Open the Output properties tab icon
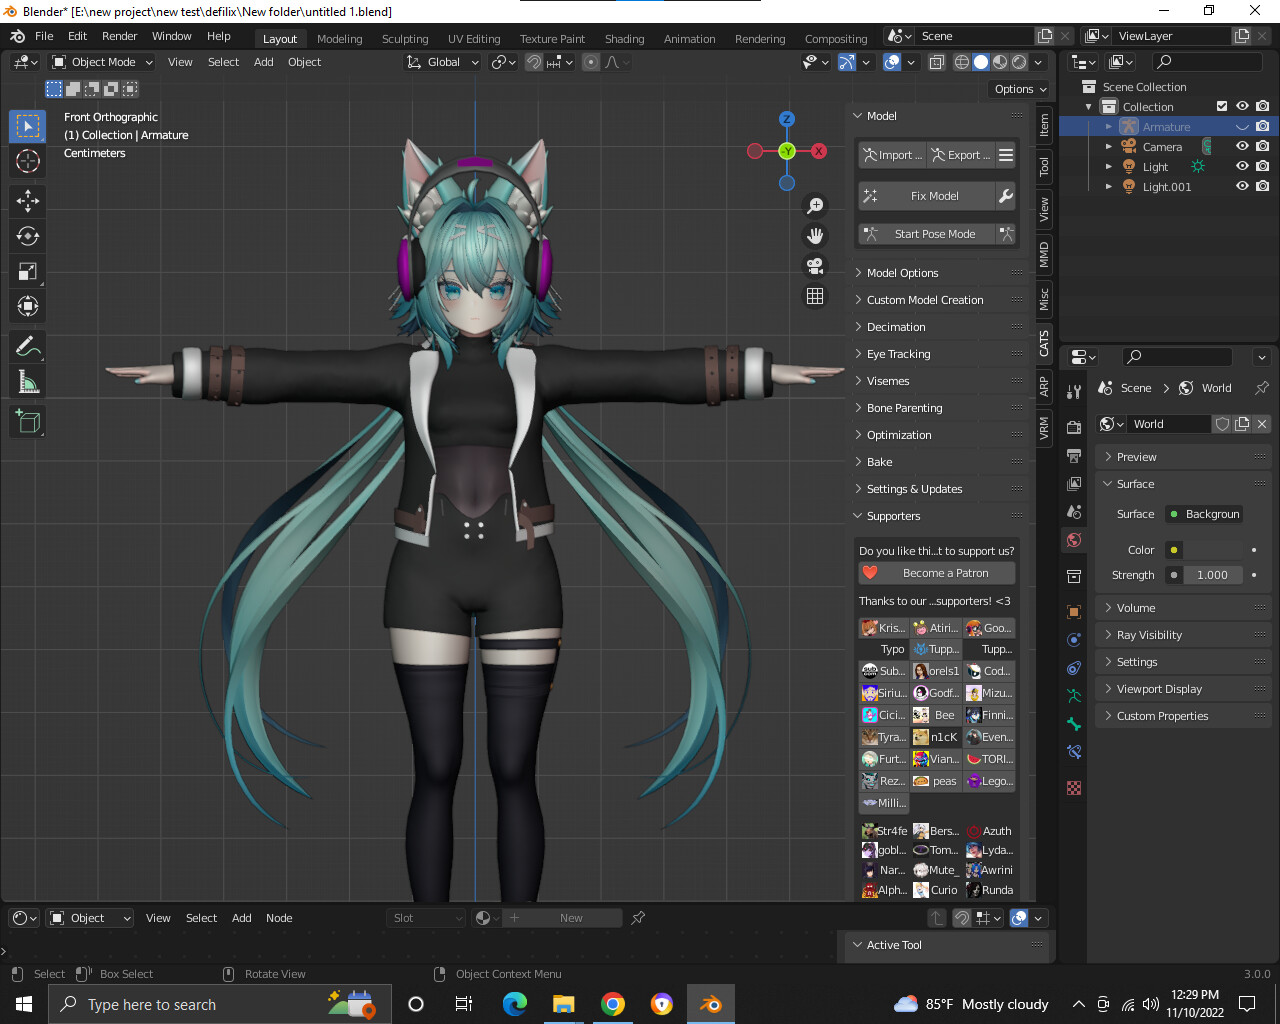The width and height of the screenshot is (1280, 1024). [x=1074, y=456]
